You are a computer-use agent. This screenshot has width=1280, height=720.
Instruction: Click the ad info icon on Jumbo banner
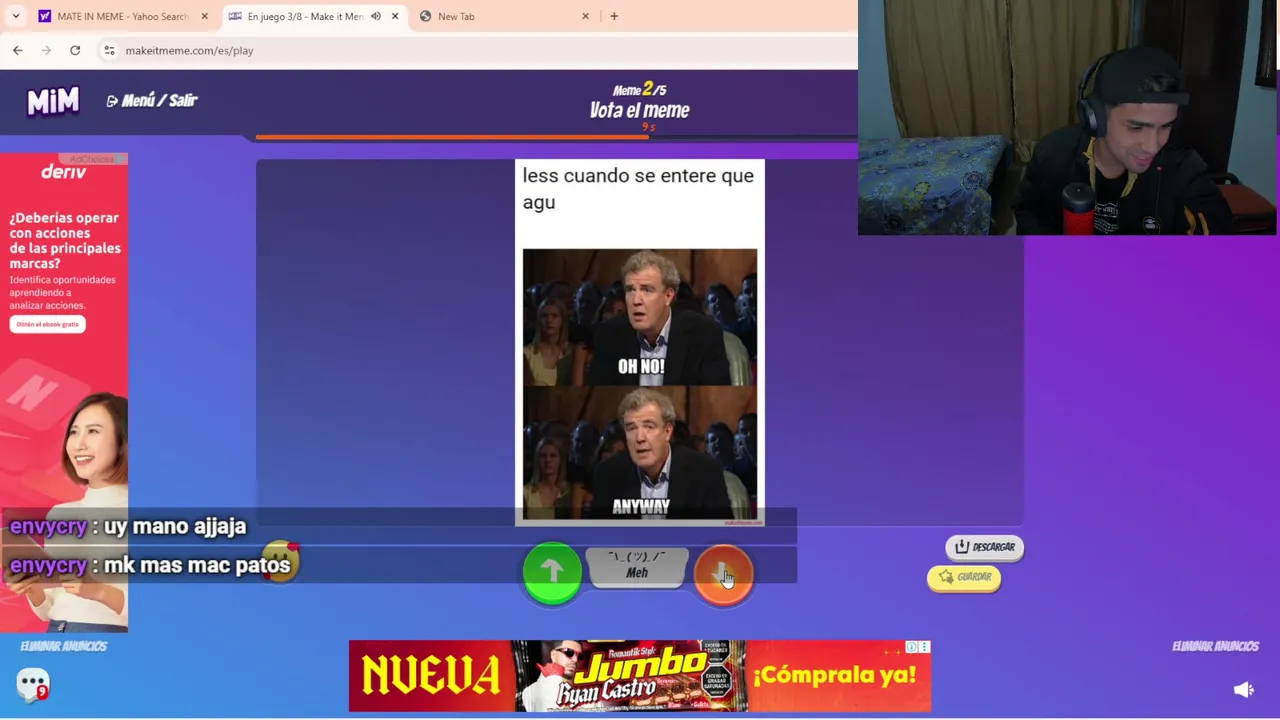tap(912, 647)
